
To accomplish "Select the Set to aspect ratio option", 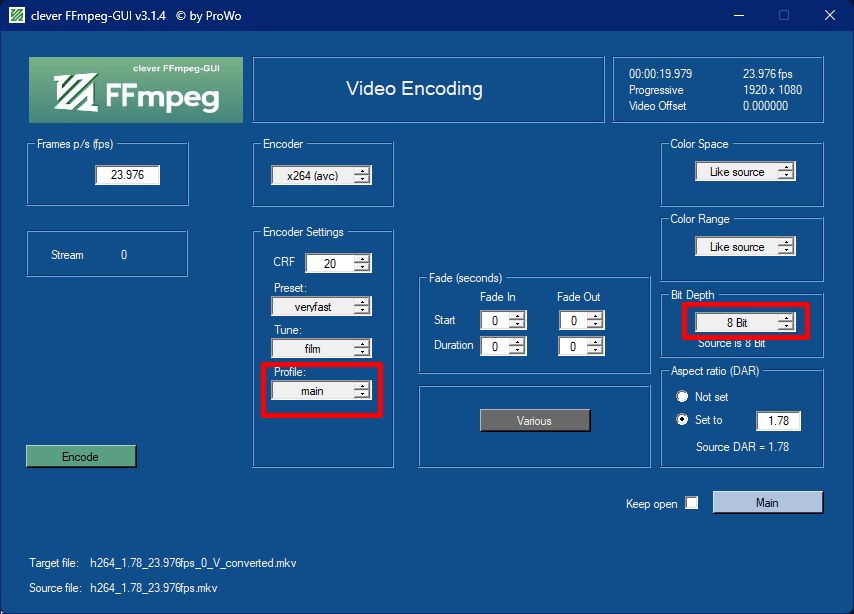I will [x=682, y=420].
